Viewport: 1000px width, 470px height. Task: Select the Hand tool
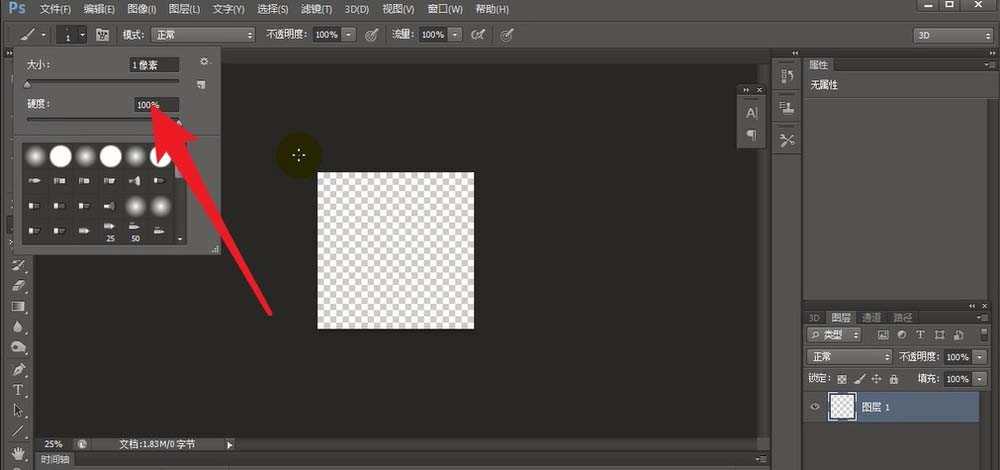pyautogui.click(x=18, y=453)
